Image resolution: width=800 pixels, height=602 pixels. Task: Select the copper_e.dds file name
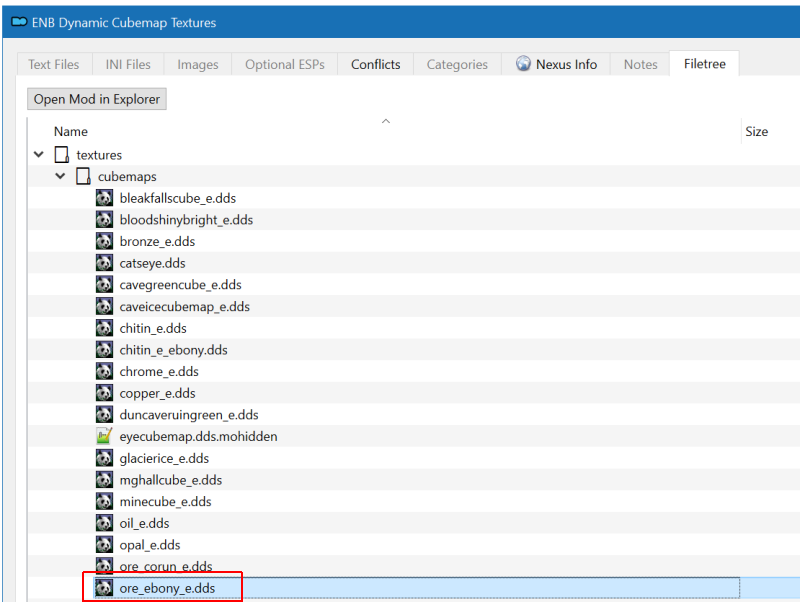[158, 393]
